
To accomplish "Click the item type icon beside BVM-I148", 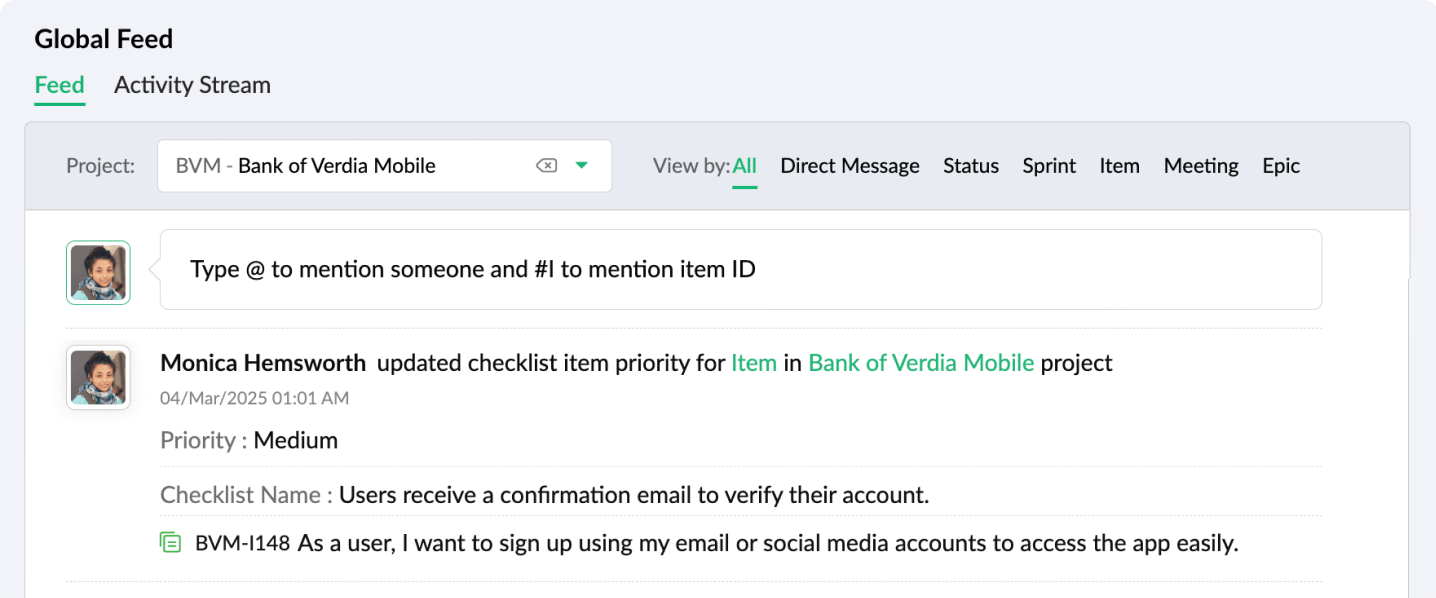I will pyautogui.click(x=171, y=543).
